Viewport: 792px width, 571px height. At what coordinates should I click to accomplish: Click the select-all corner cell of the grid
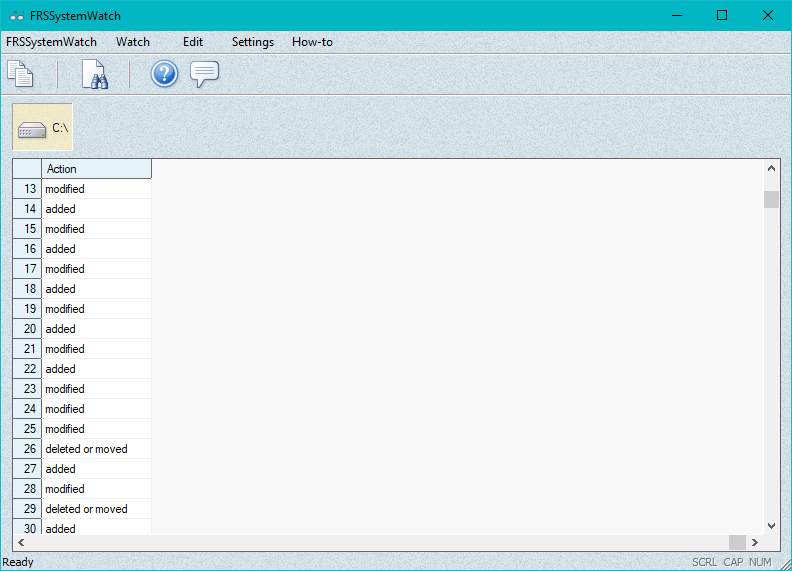coord(27,169)
